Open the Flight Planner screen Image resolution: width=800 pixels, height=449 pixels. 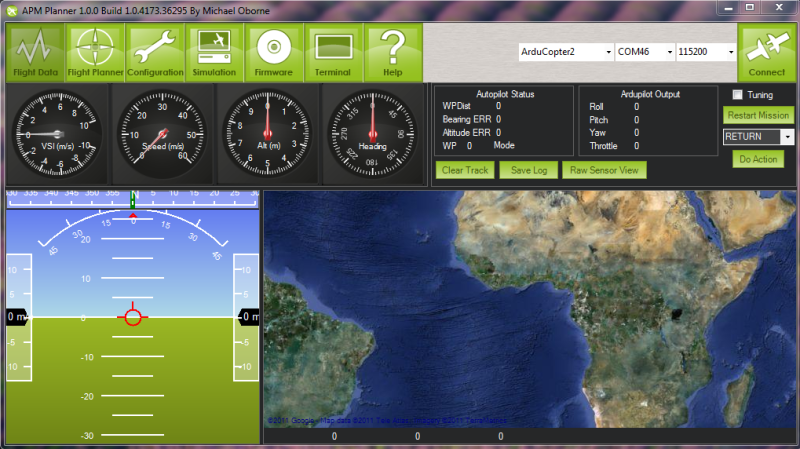click(x=95, y=52)
